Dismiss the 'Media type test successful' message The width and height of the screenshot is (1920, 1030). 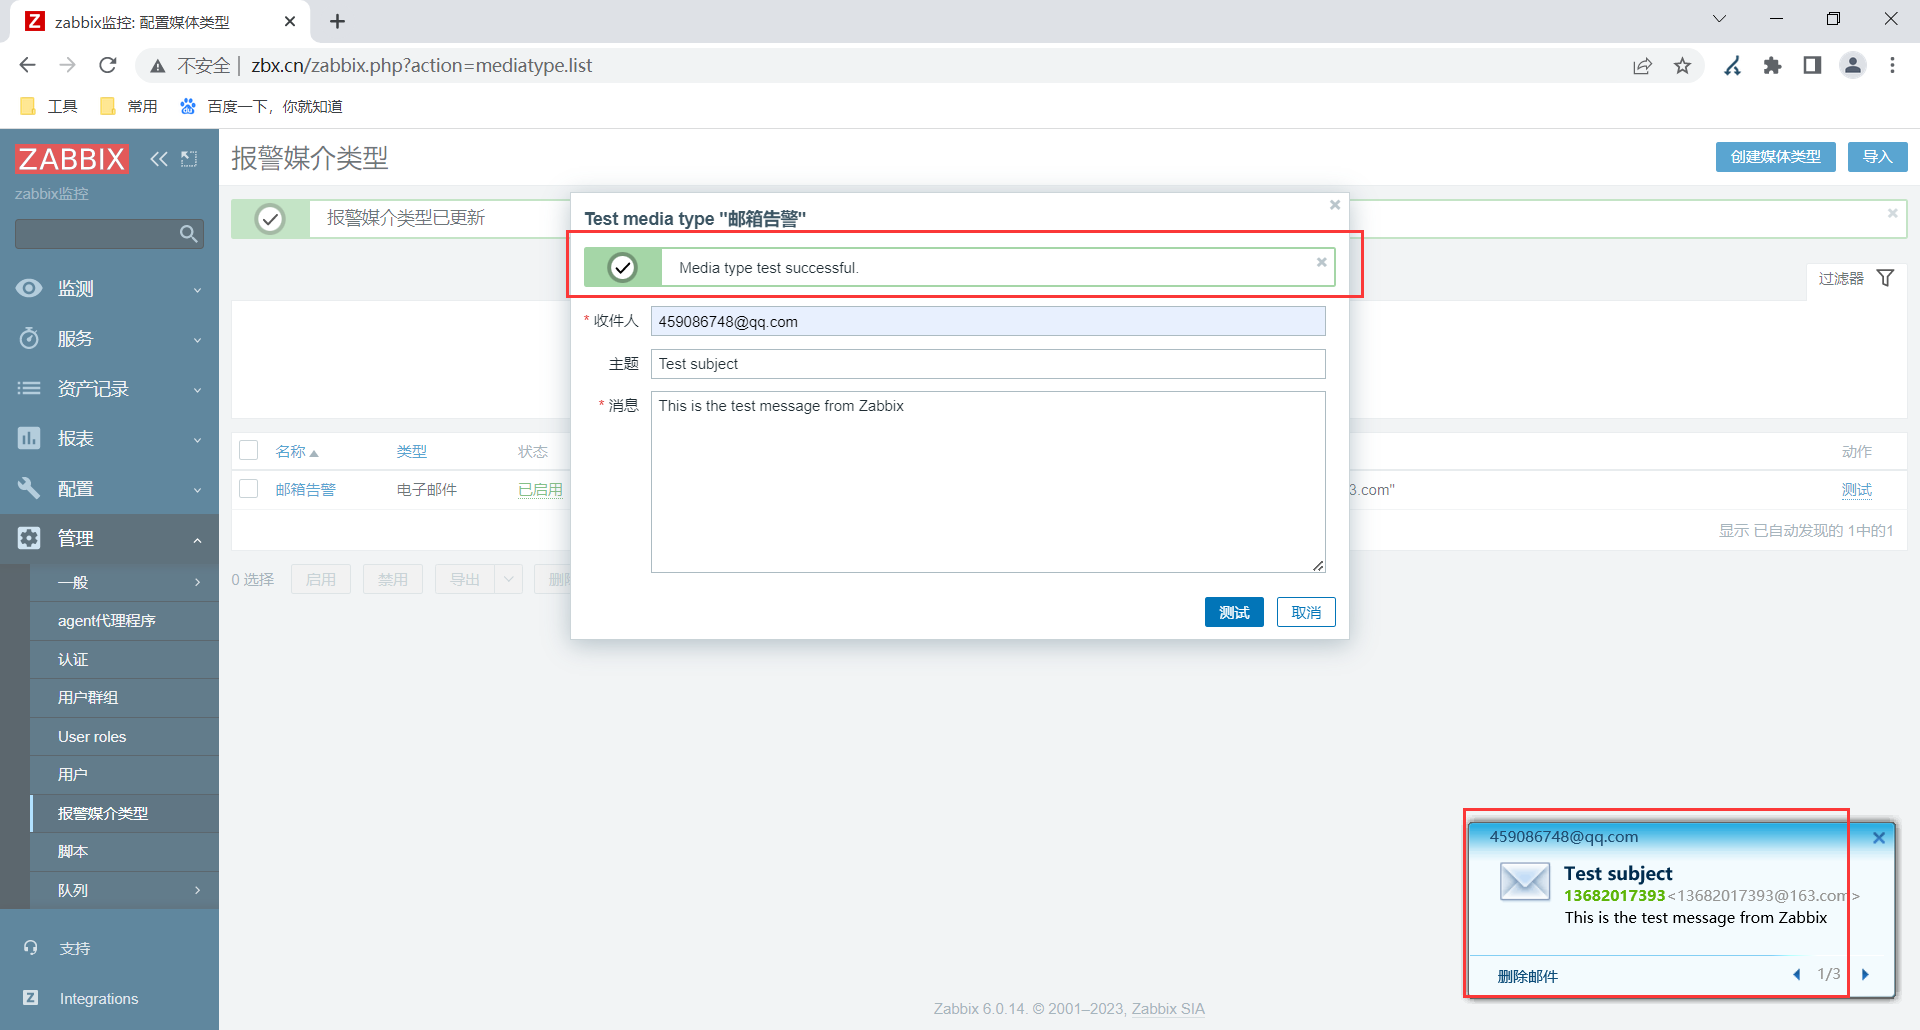(x=1321, y=262)
